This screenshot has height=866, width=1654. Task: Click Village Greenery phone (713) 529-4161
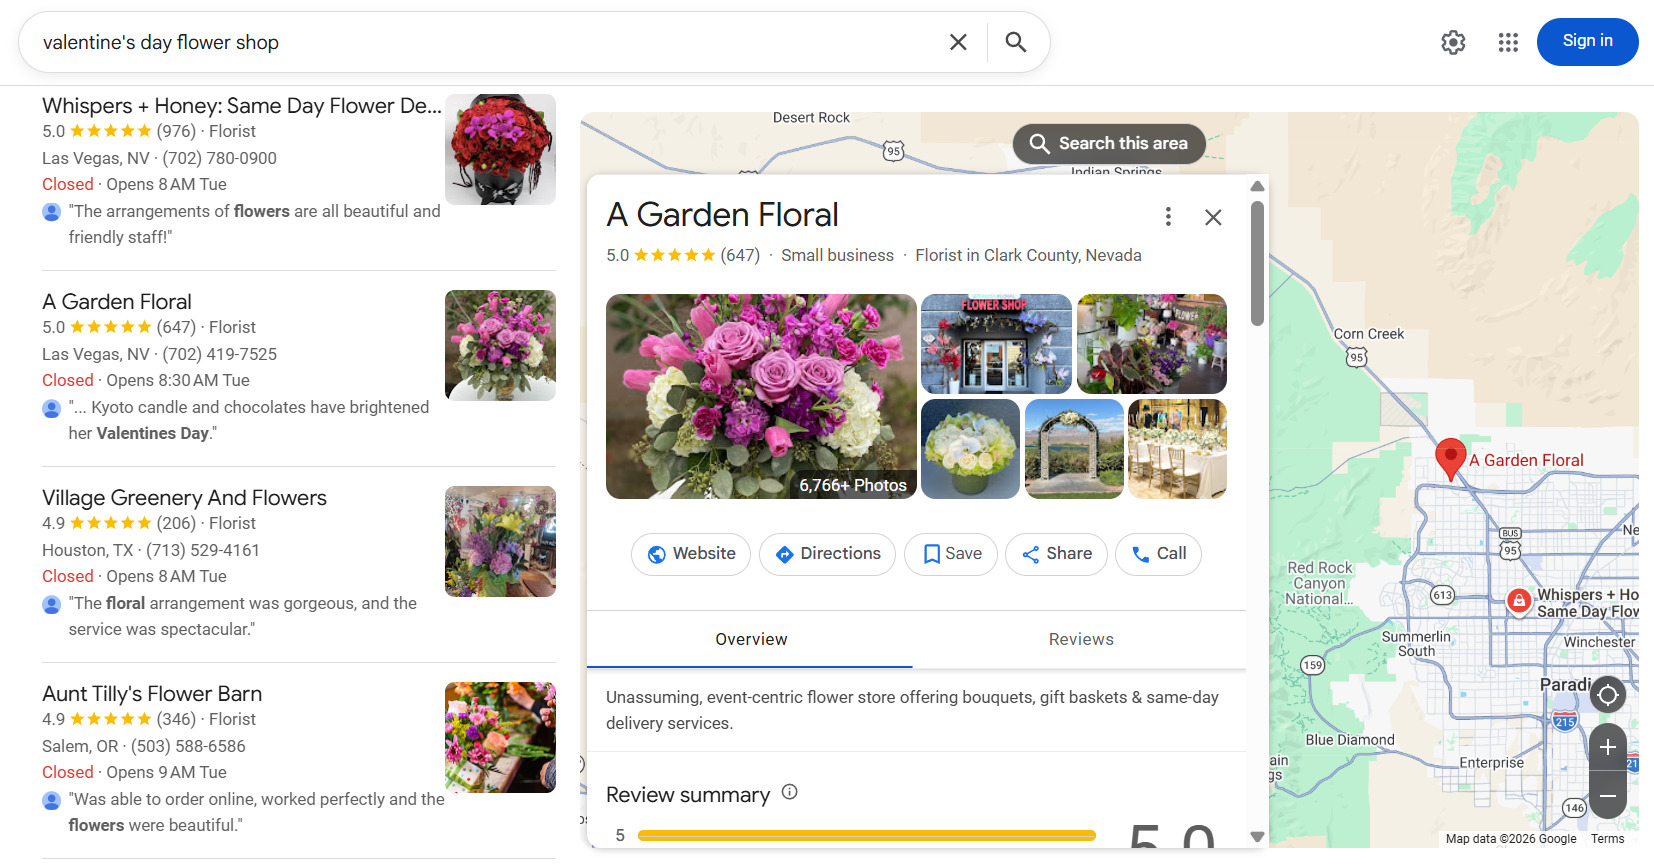click(203, 550)
